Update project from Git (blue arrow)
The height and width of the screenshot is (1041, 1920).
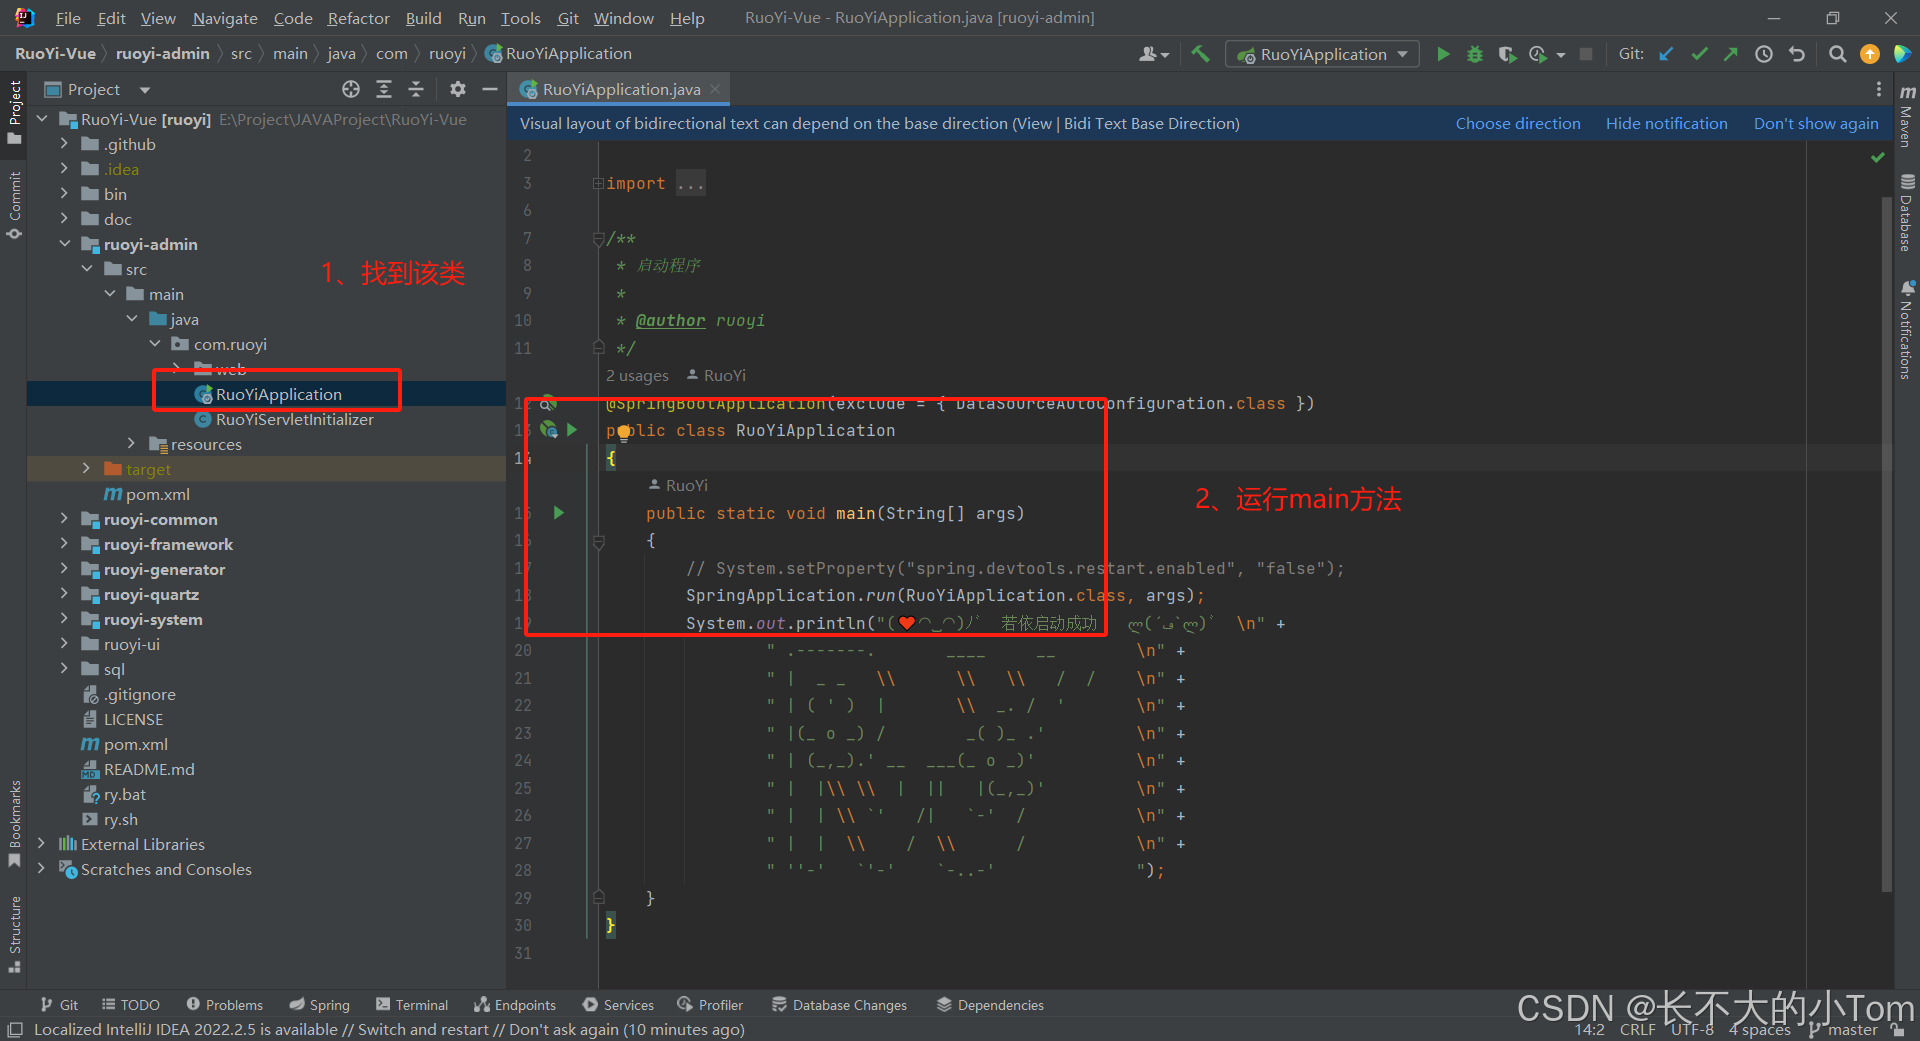(x=1666, y=54)
